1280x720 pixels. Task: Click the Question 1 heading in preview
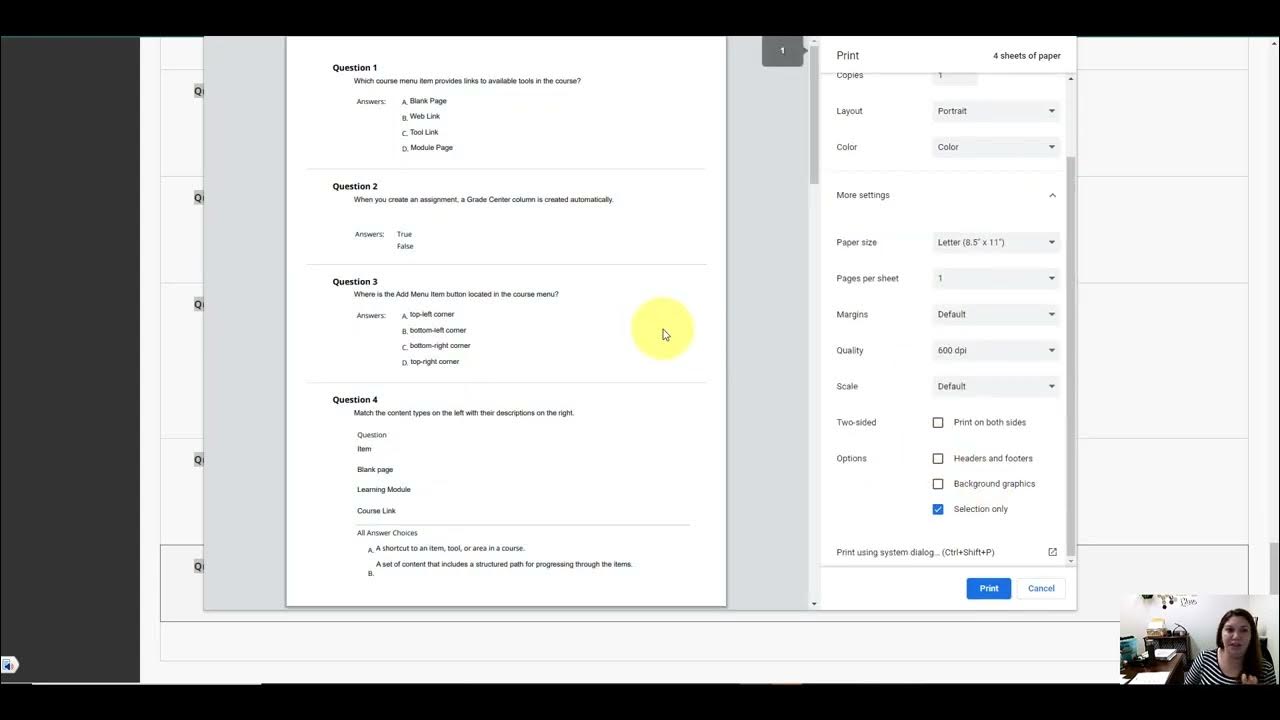355,68
